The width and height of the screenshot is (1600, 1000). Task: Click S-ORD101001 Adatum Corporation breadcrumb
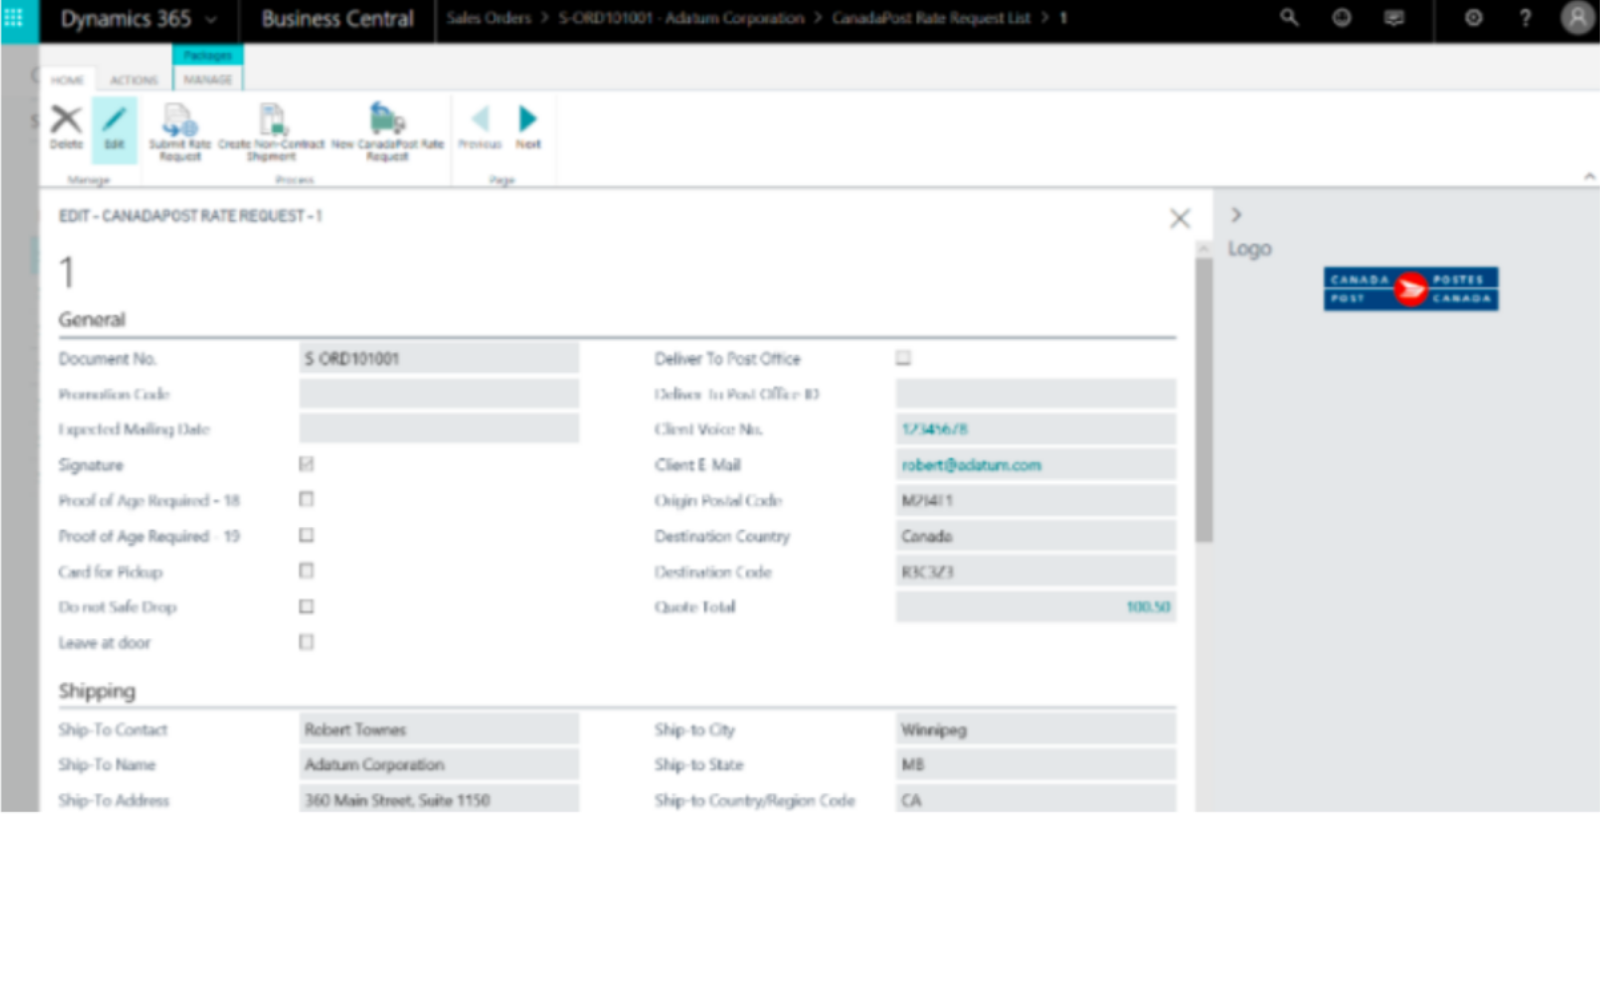[681, 18]
